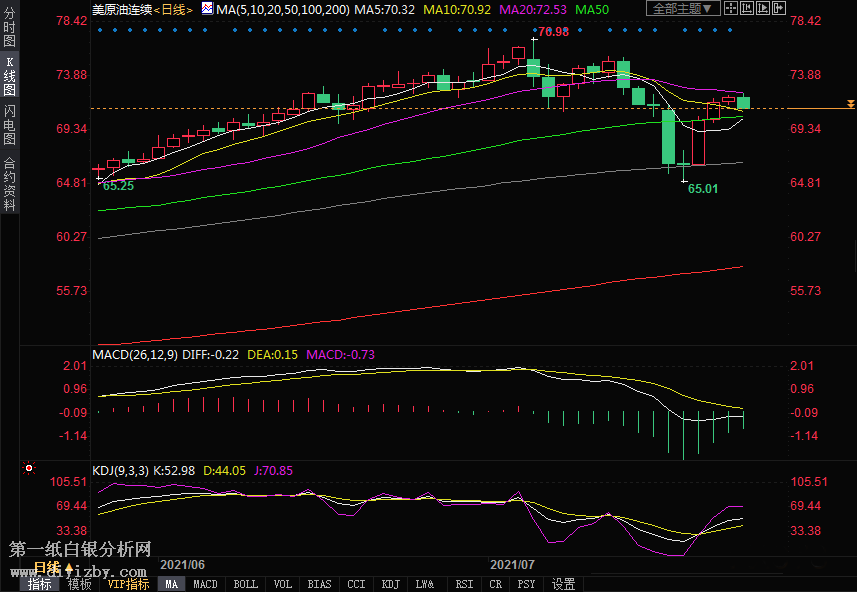857x592 pixels.
Task: Click the second layout icon at top right
Action: 748,9
